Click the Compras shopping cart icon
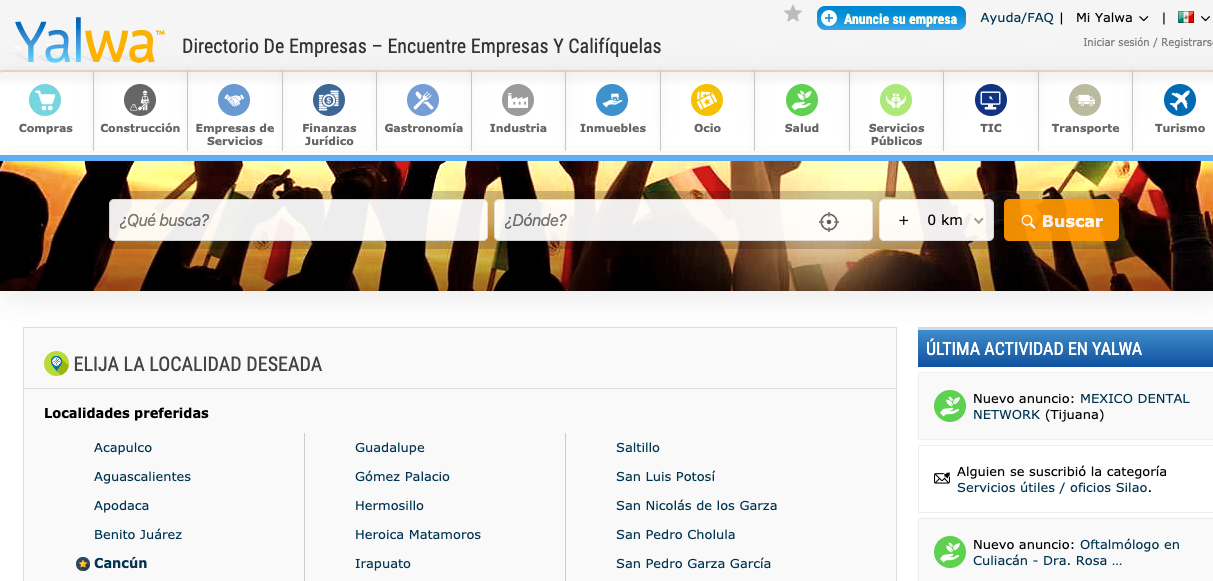The image size is (1213, 581). point(45,100)
